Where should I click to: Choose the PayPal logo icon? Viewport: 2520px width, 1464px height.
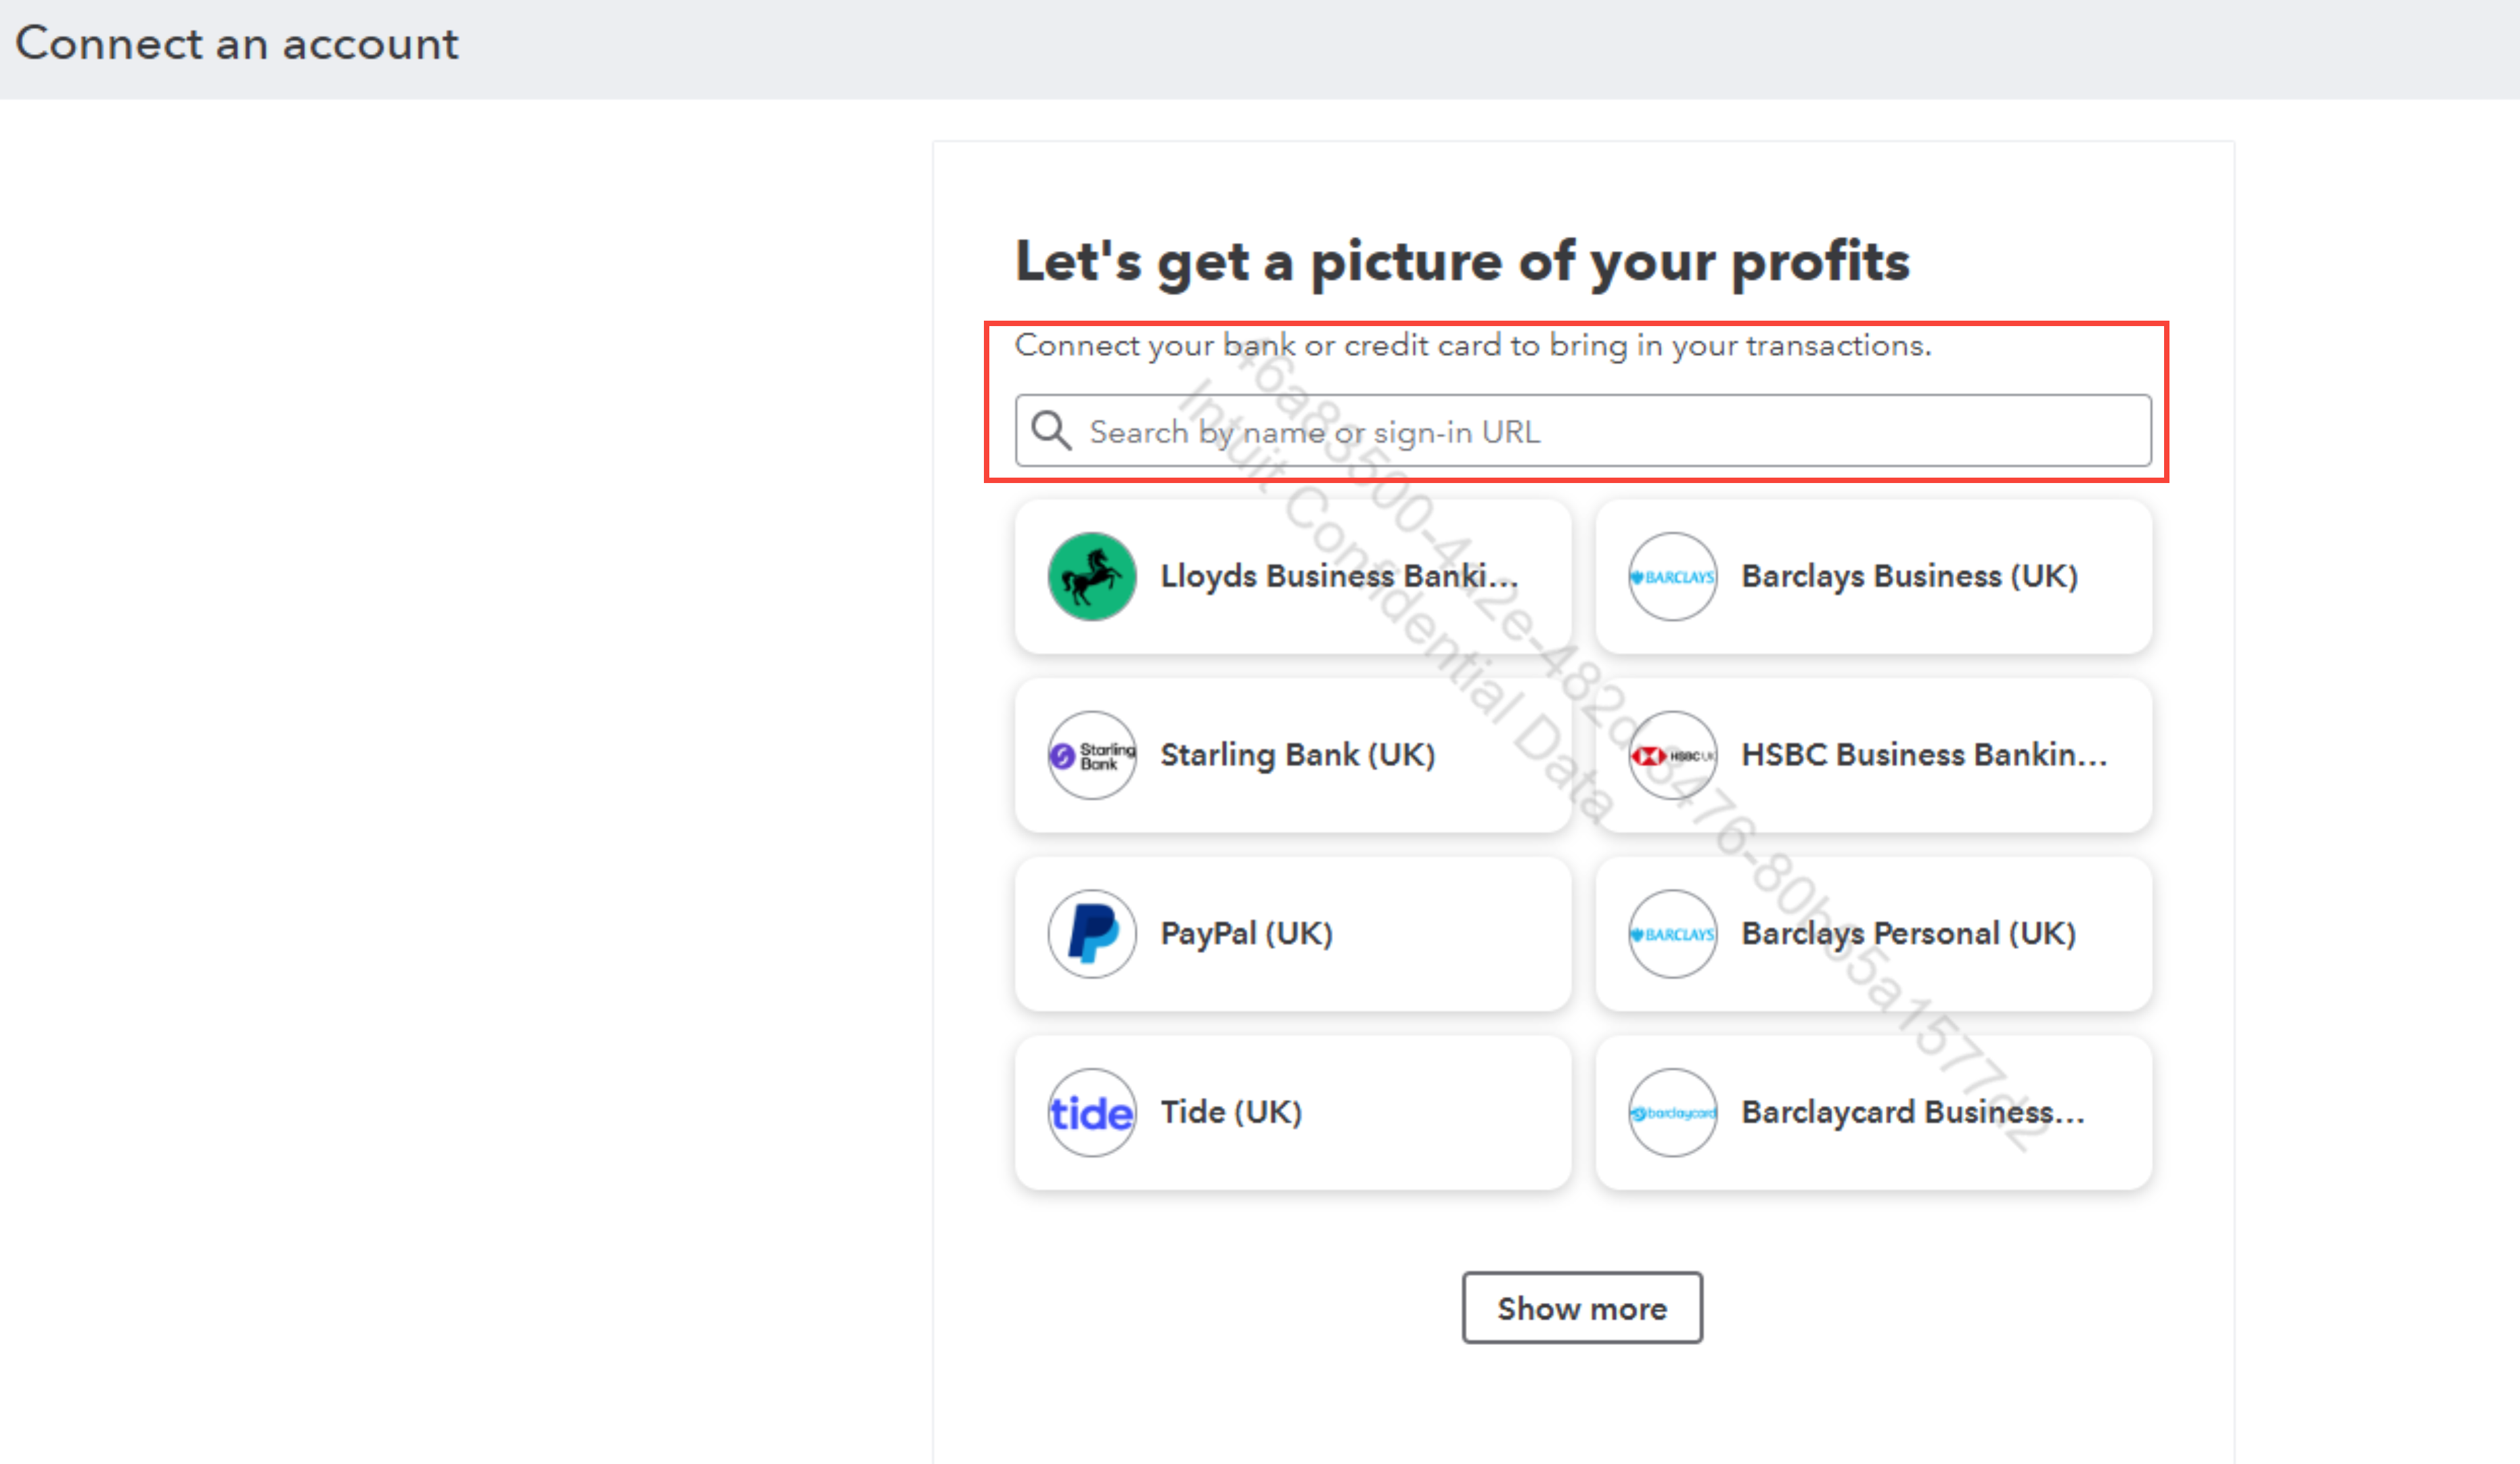click(1092, 934)
